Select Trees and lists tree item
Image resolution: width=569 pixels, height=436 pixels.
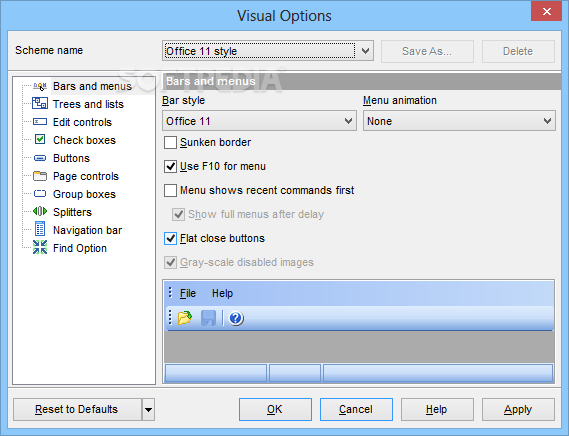click(88, 104)
